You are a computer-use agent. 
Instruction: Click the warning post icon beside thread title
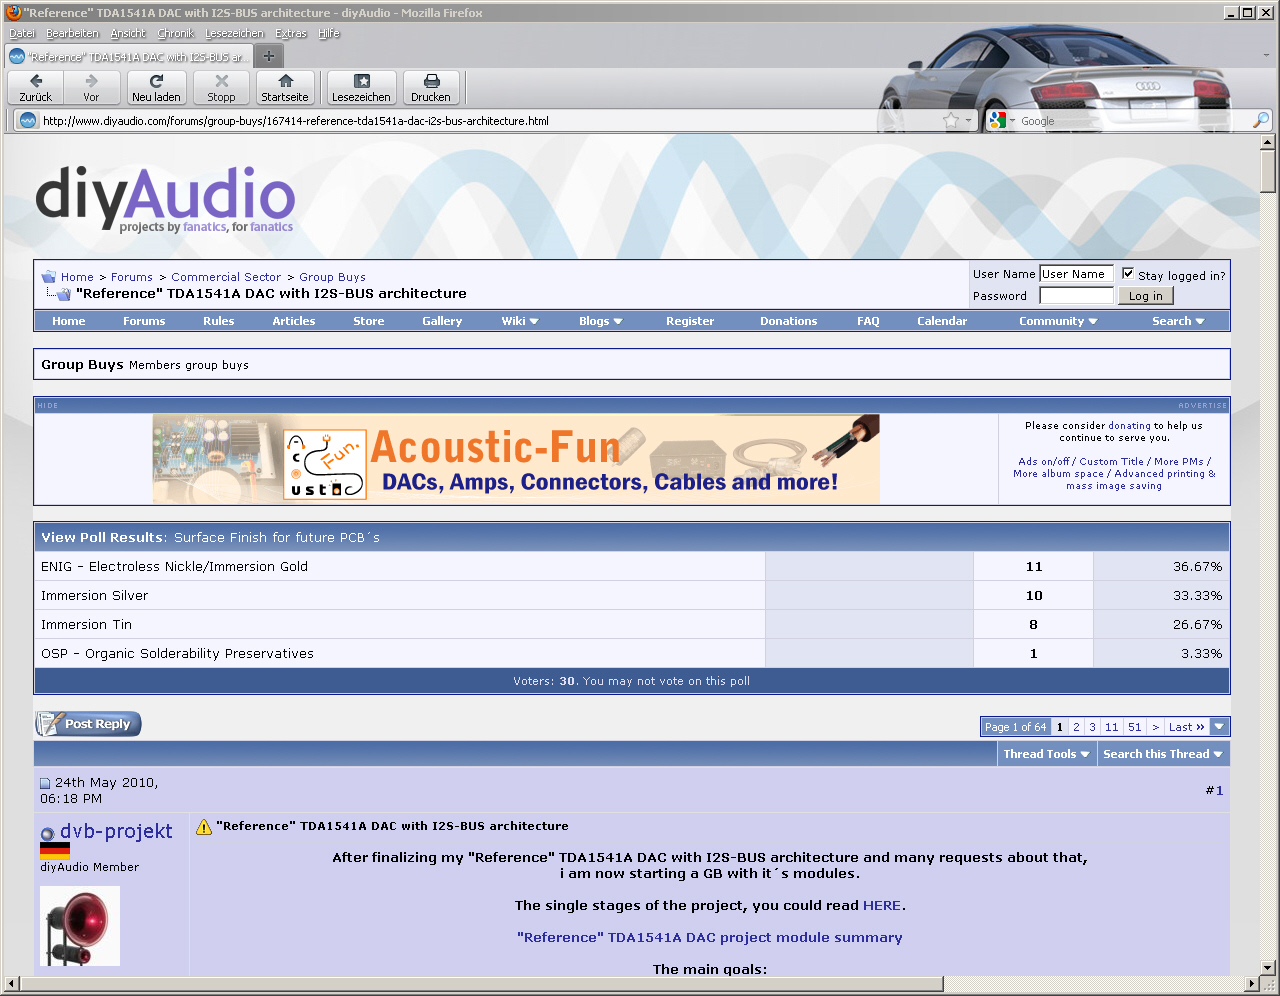click(204, 827)
